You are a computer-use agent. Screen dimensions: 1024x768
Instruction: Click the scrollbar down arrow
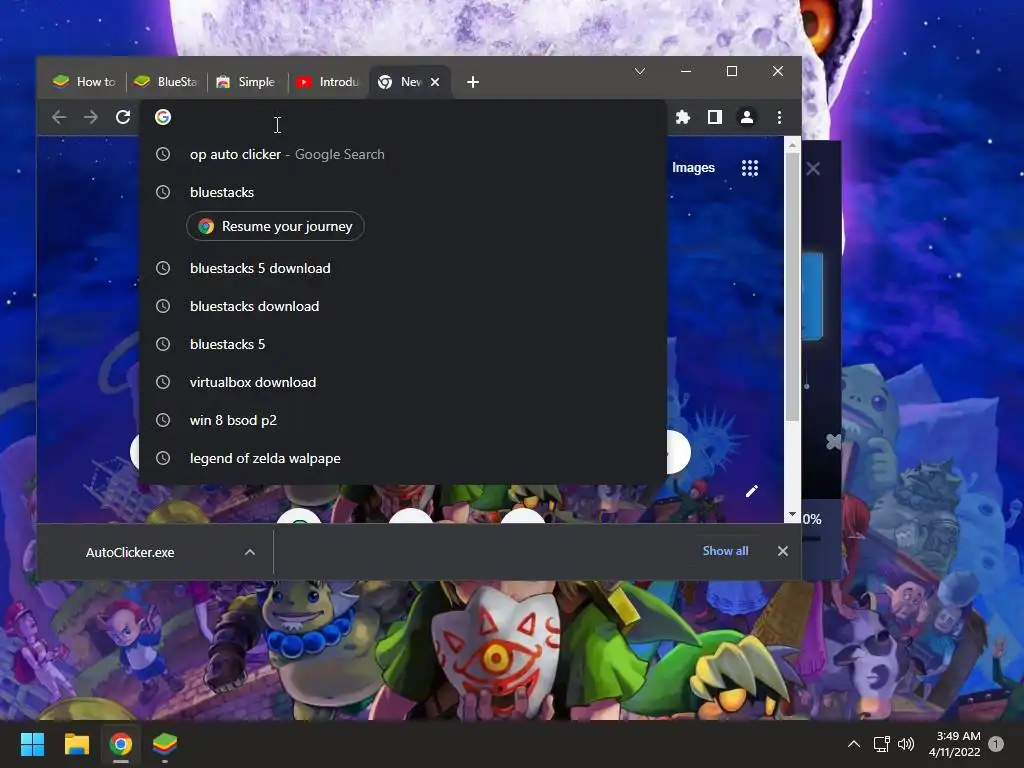point(792,515)
